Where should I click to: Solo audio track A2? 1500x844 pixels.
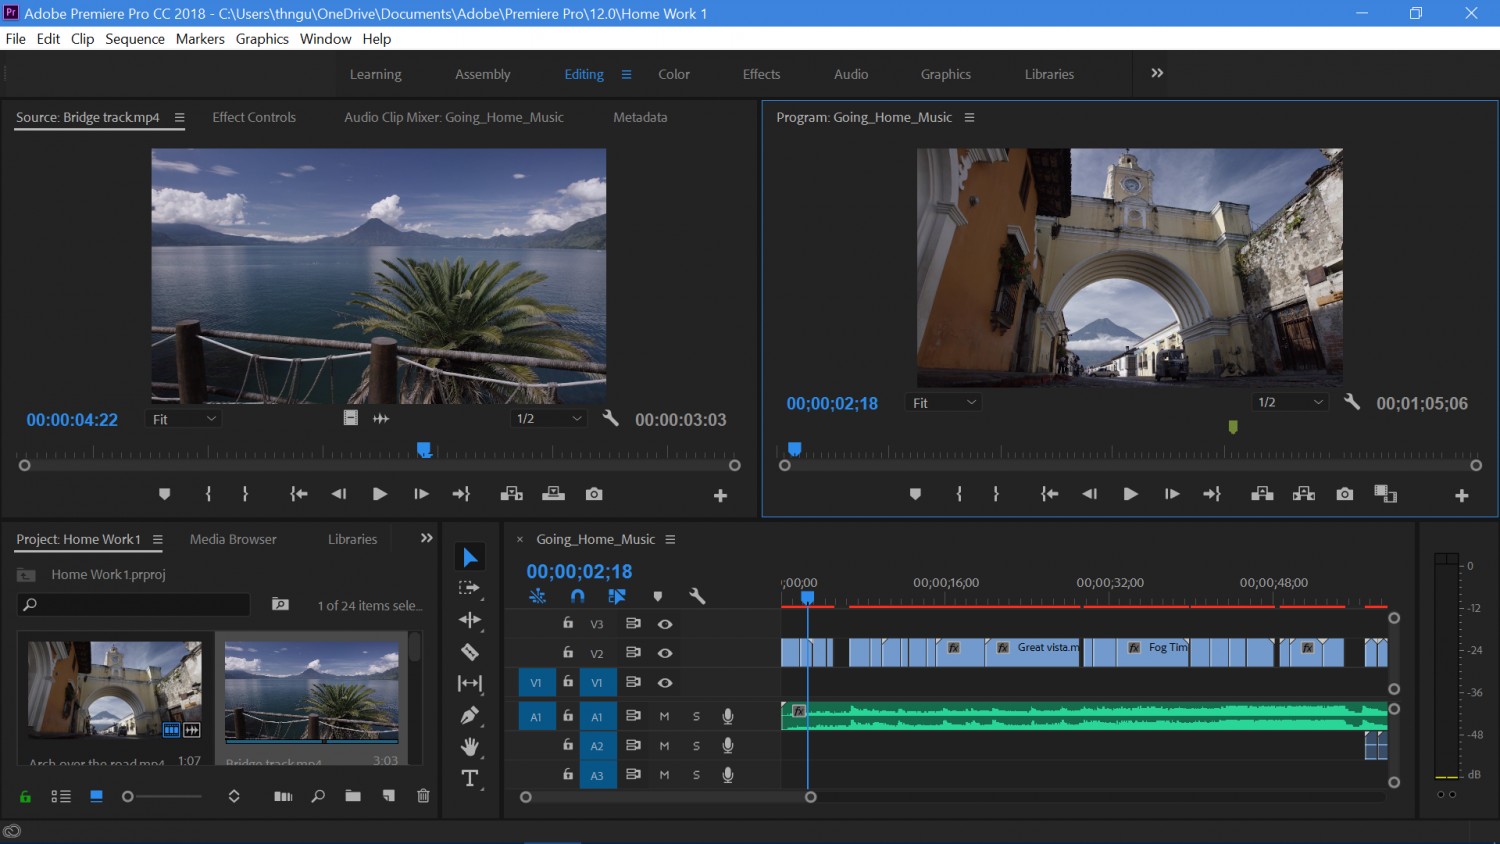pyautogui.click(x=697, y=746)
